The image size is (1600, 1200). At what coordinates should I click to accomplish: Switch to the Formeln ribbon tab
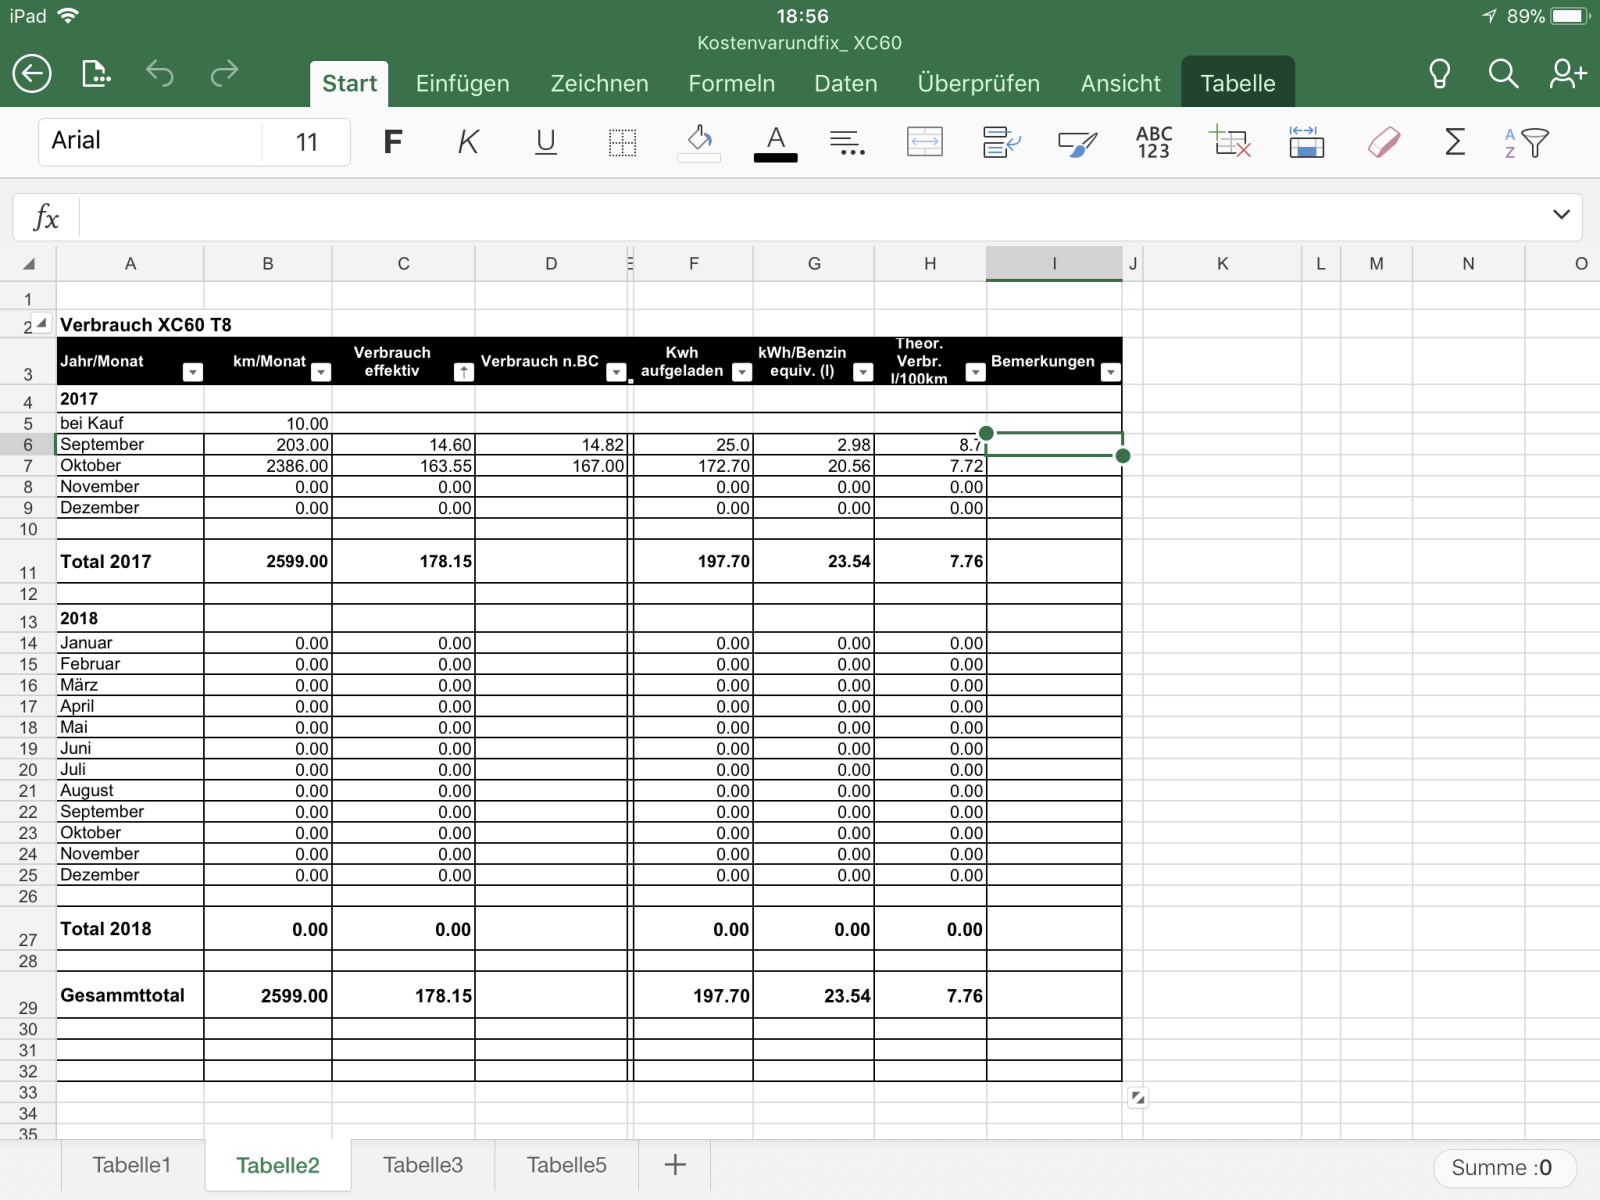click(x=731, y=84)
